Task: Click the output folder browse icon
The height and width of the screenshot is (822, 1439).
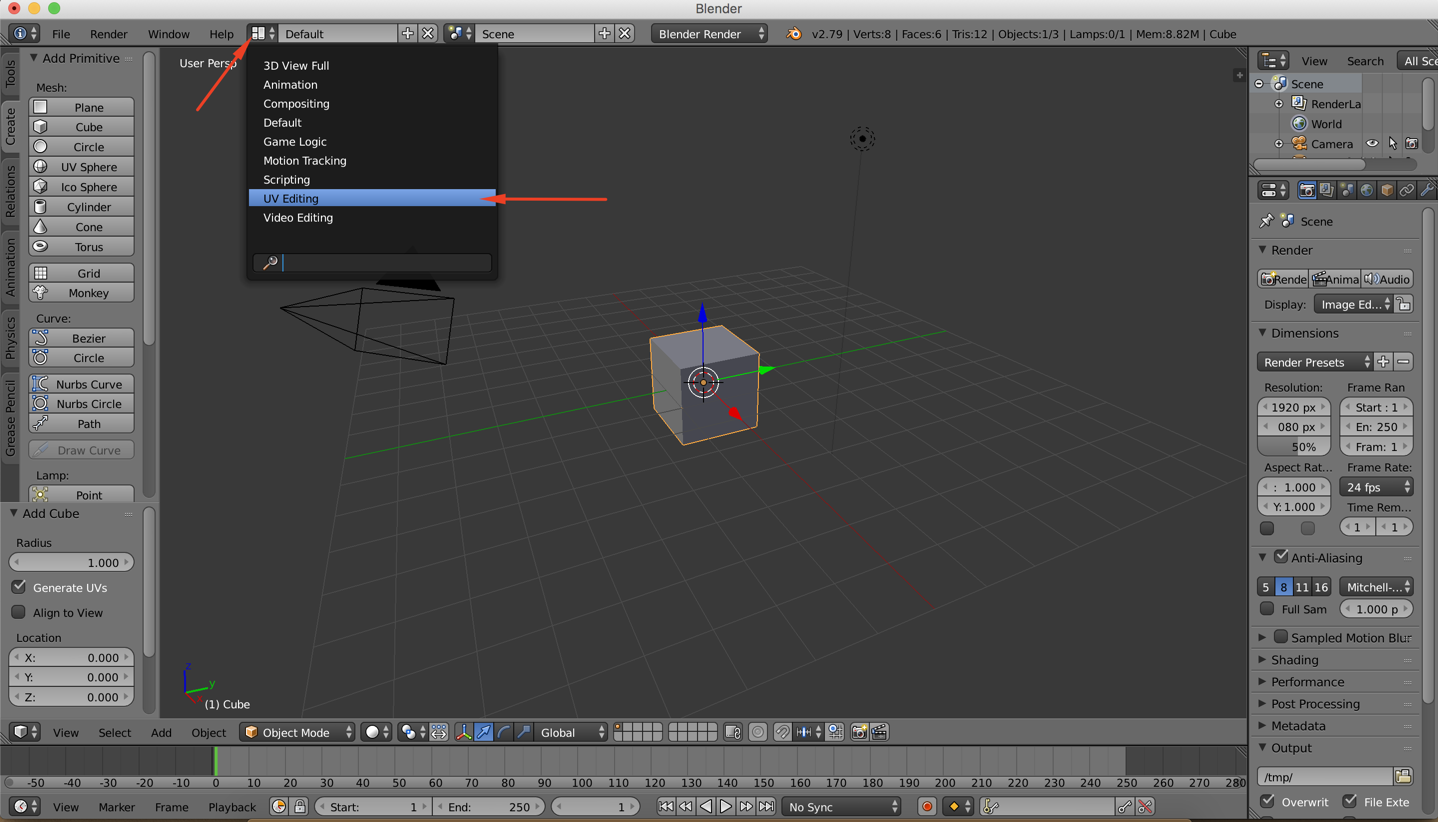Action: point(1403,777)
